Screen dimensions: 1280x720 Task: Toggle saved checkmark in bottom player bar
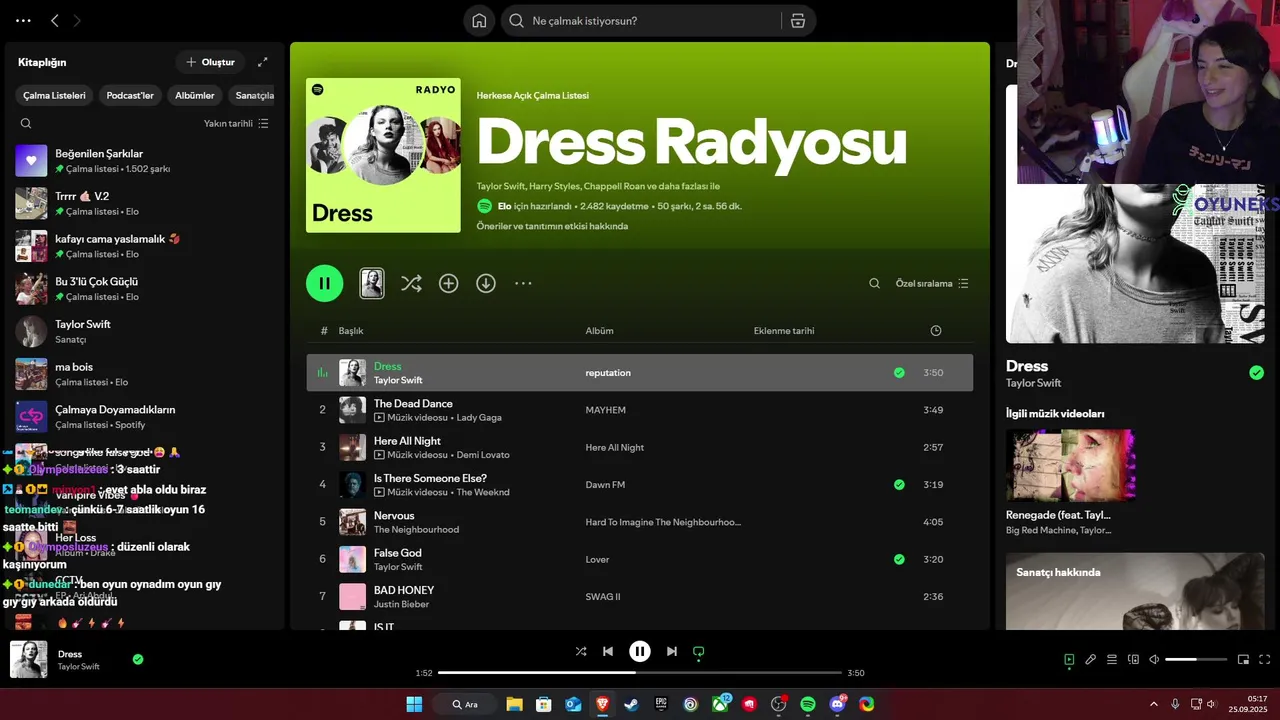pos(138,659)
